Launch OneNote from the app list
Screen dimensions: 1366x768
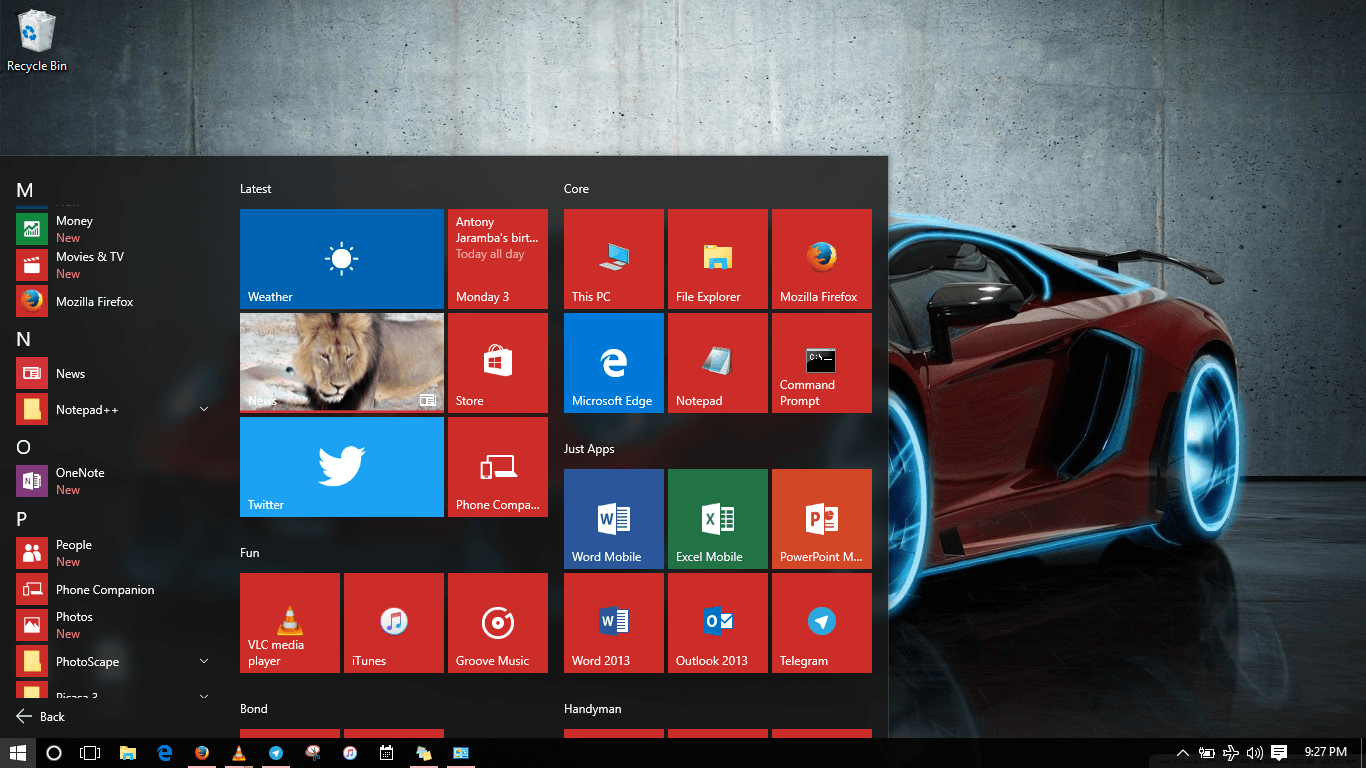(115, 481)
